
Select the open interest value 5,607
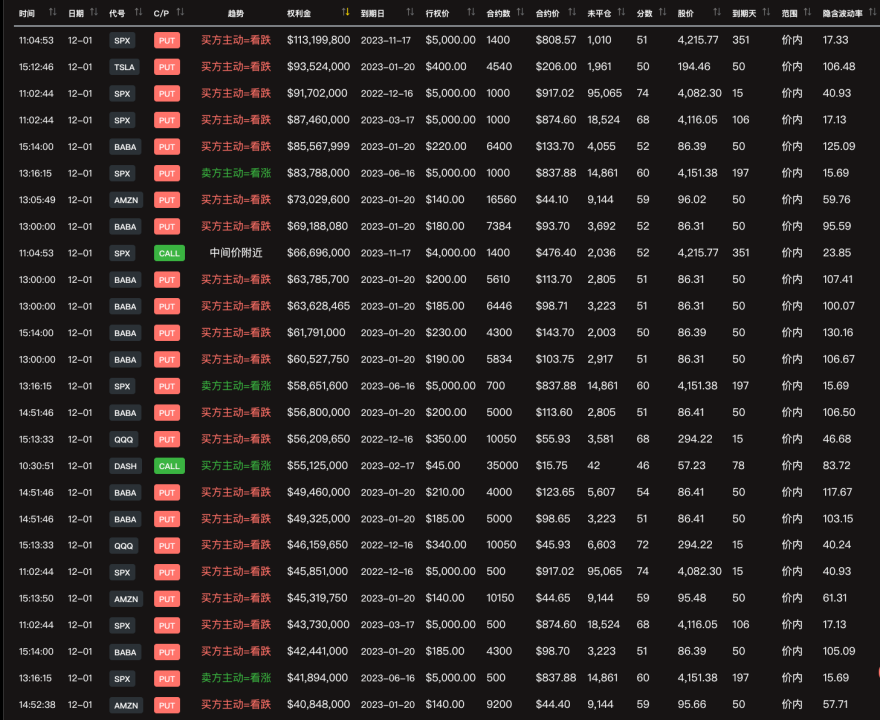click(x=601, y=492)
